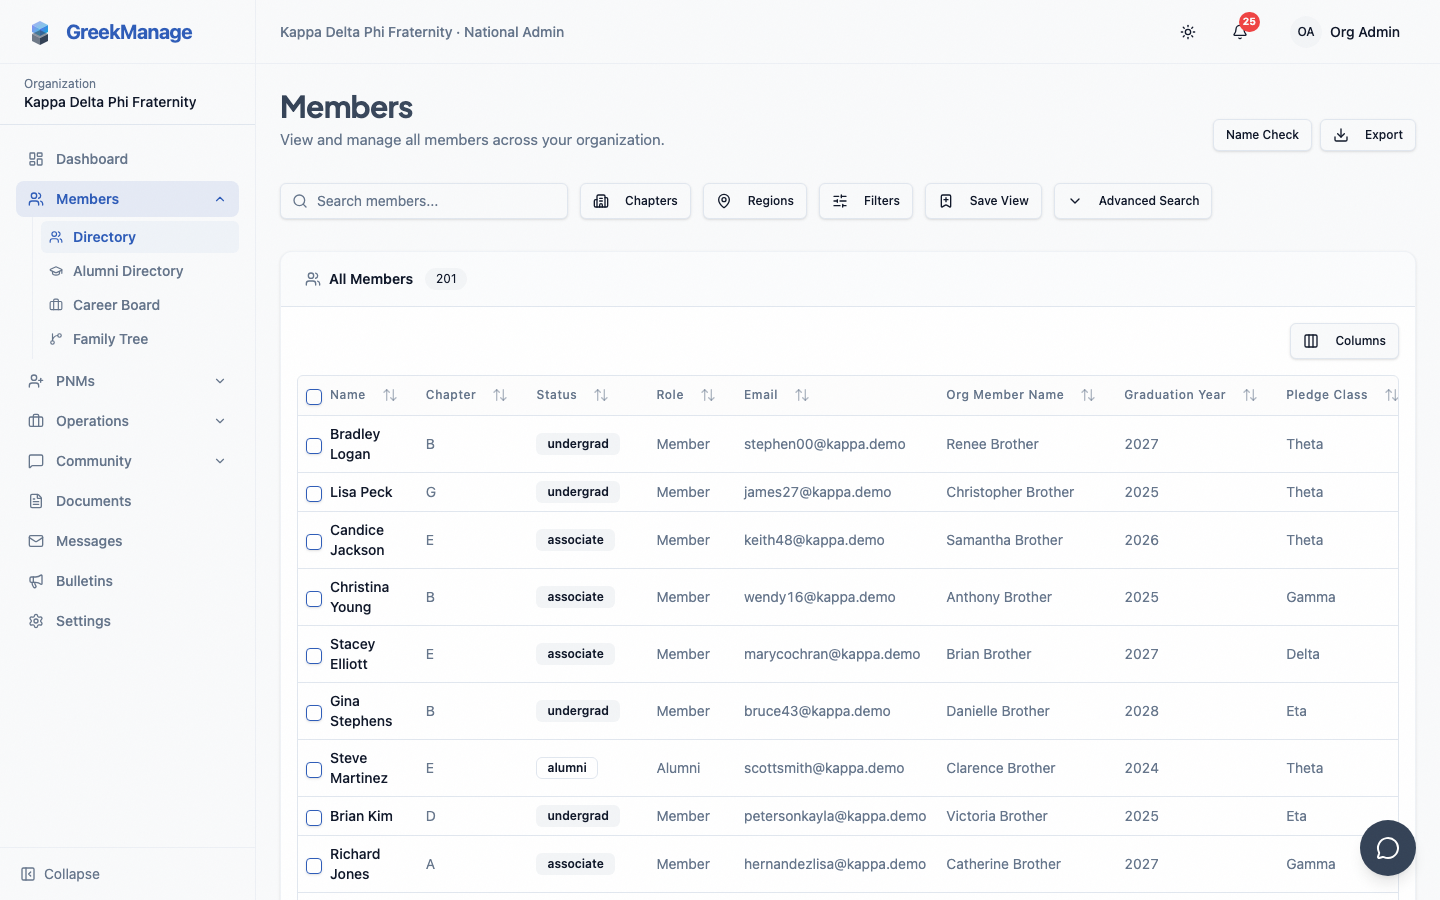Select Christina Young's row checkbox

click(314, 599)
